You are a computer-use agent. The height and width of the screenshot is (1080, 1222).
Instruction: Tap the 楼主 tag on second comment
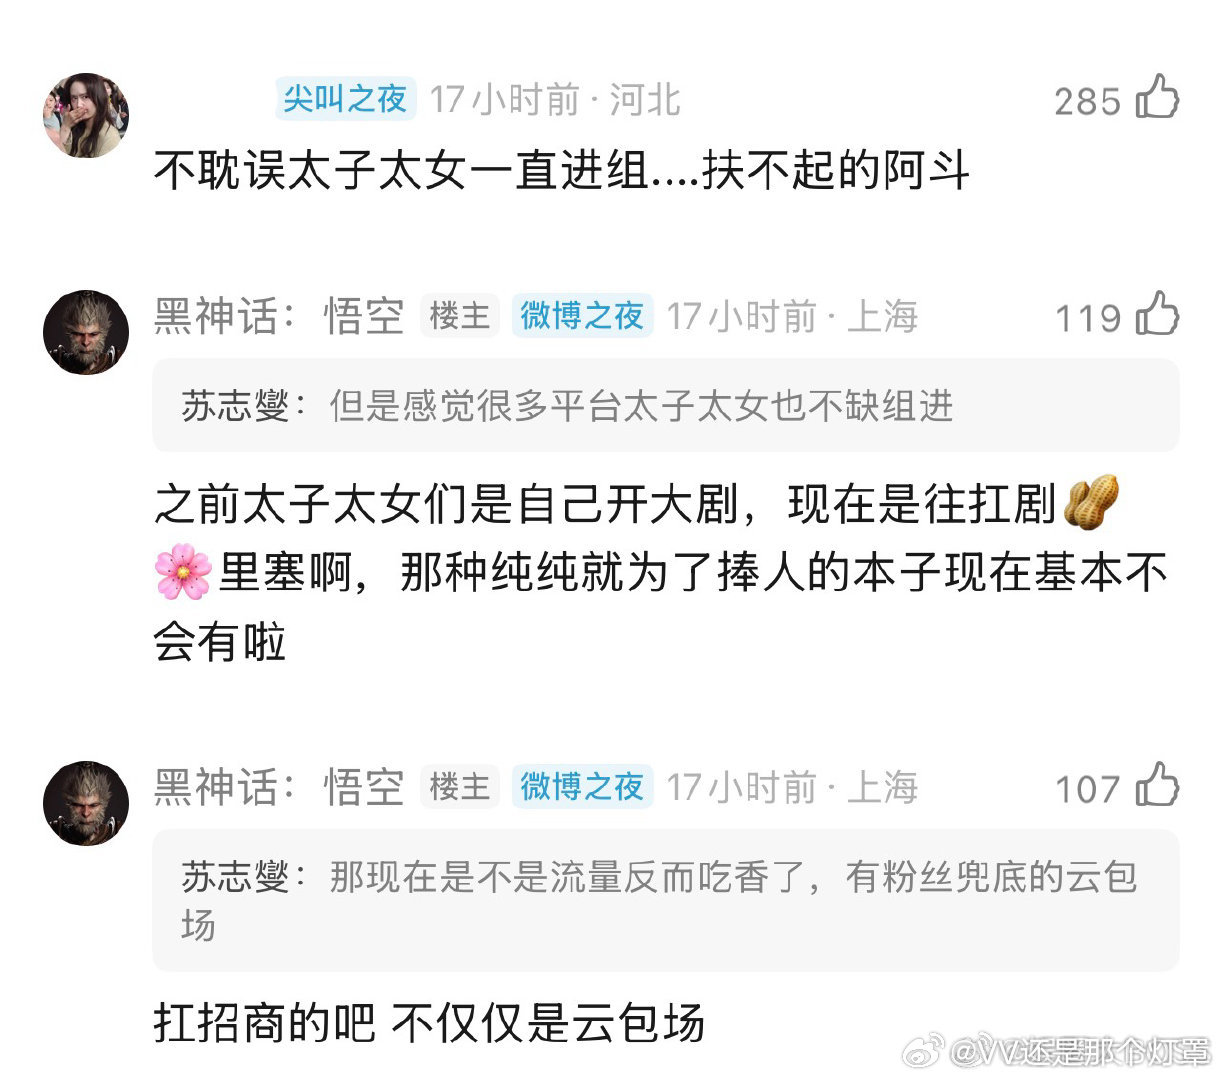[x=460, y=316]
